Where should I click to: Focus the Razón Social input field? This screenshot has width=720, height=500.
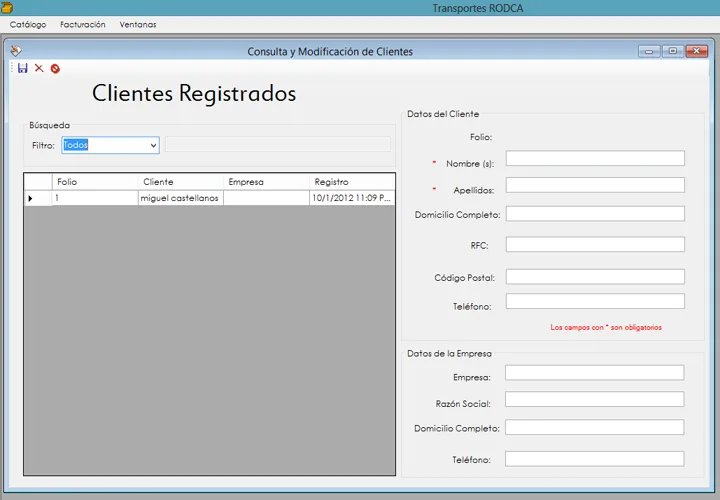click(x=595, y=399)
